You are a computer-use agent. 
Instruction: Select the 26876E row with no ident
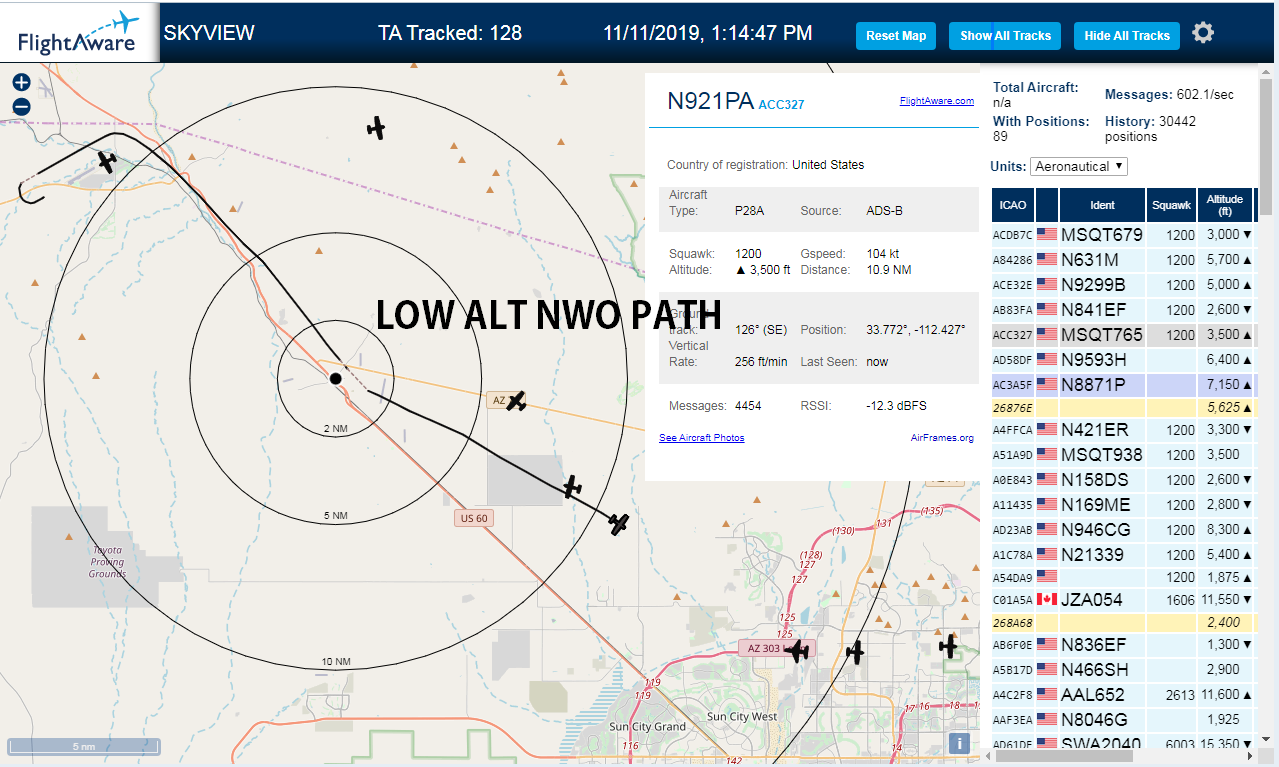coord(1123,408)
